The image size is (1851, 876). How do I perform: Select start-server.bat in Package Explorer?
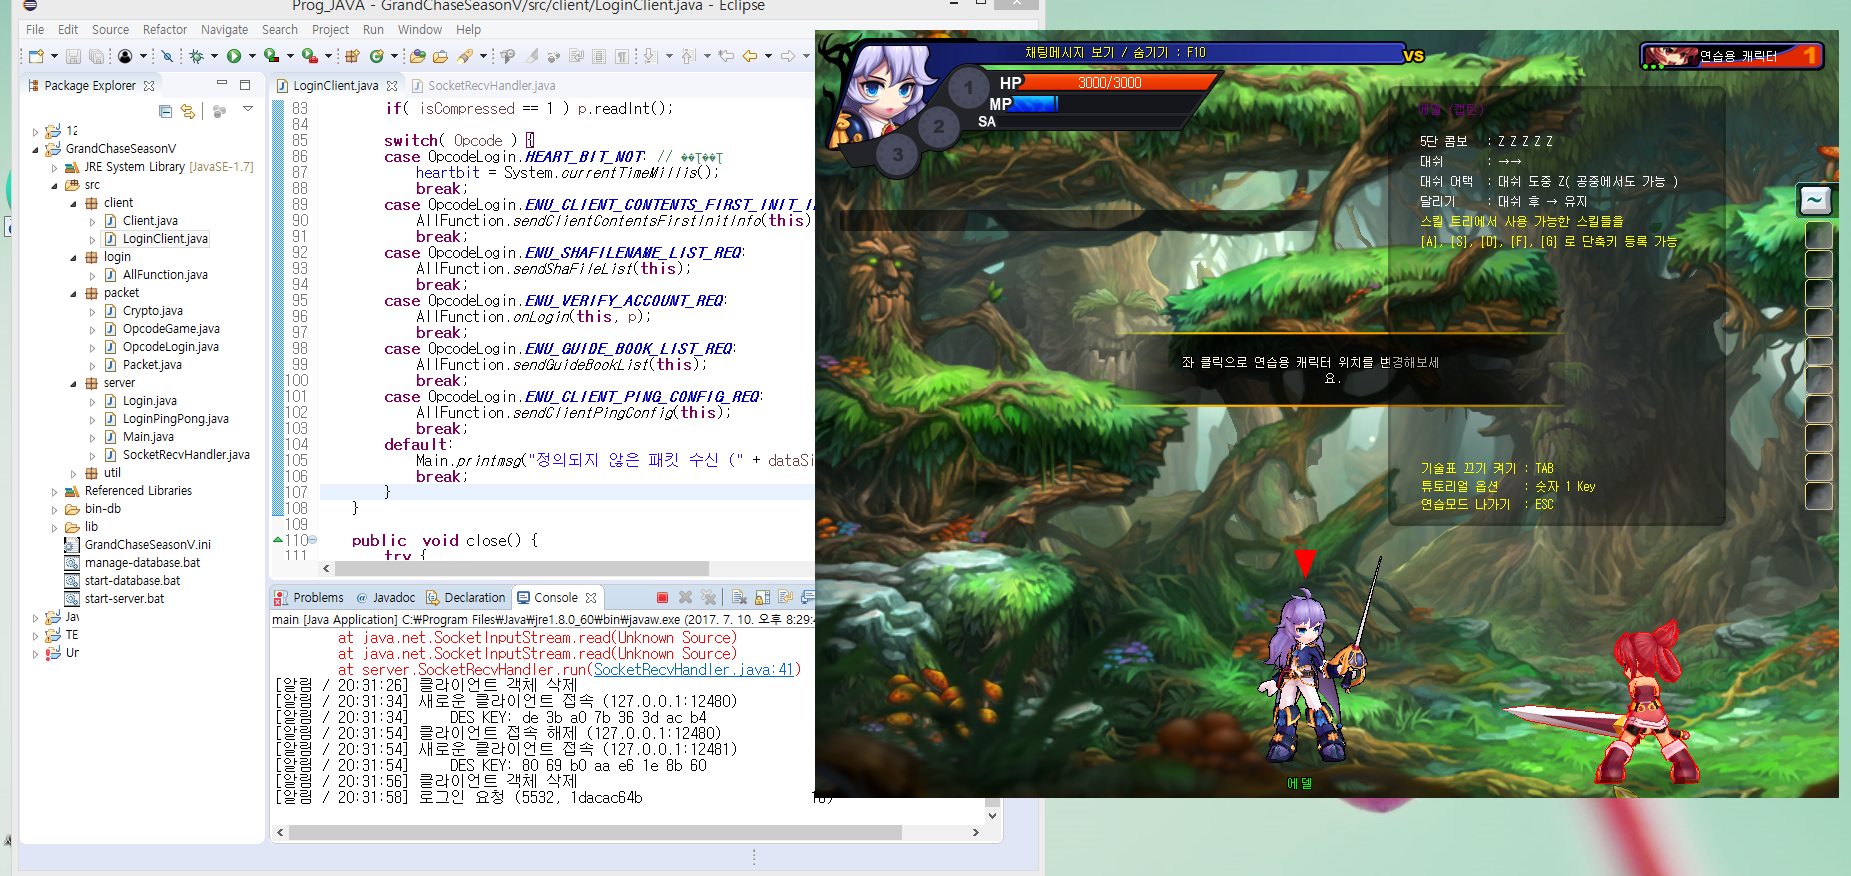pyautogui.click(x=124, y=599)
